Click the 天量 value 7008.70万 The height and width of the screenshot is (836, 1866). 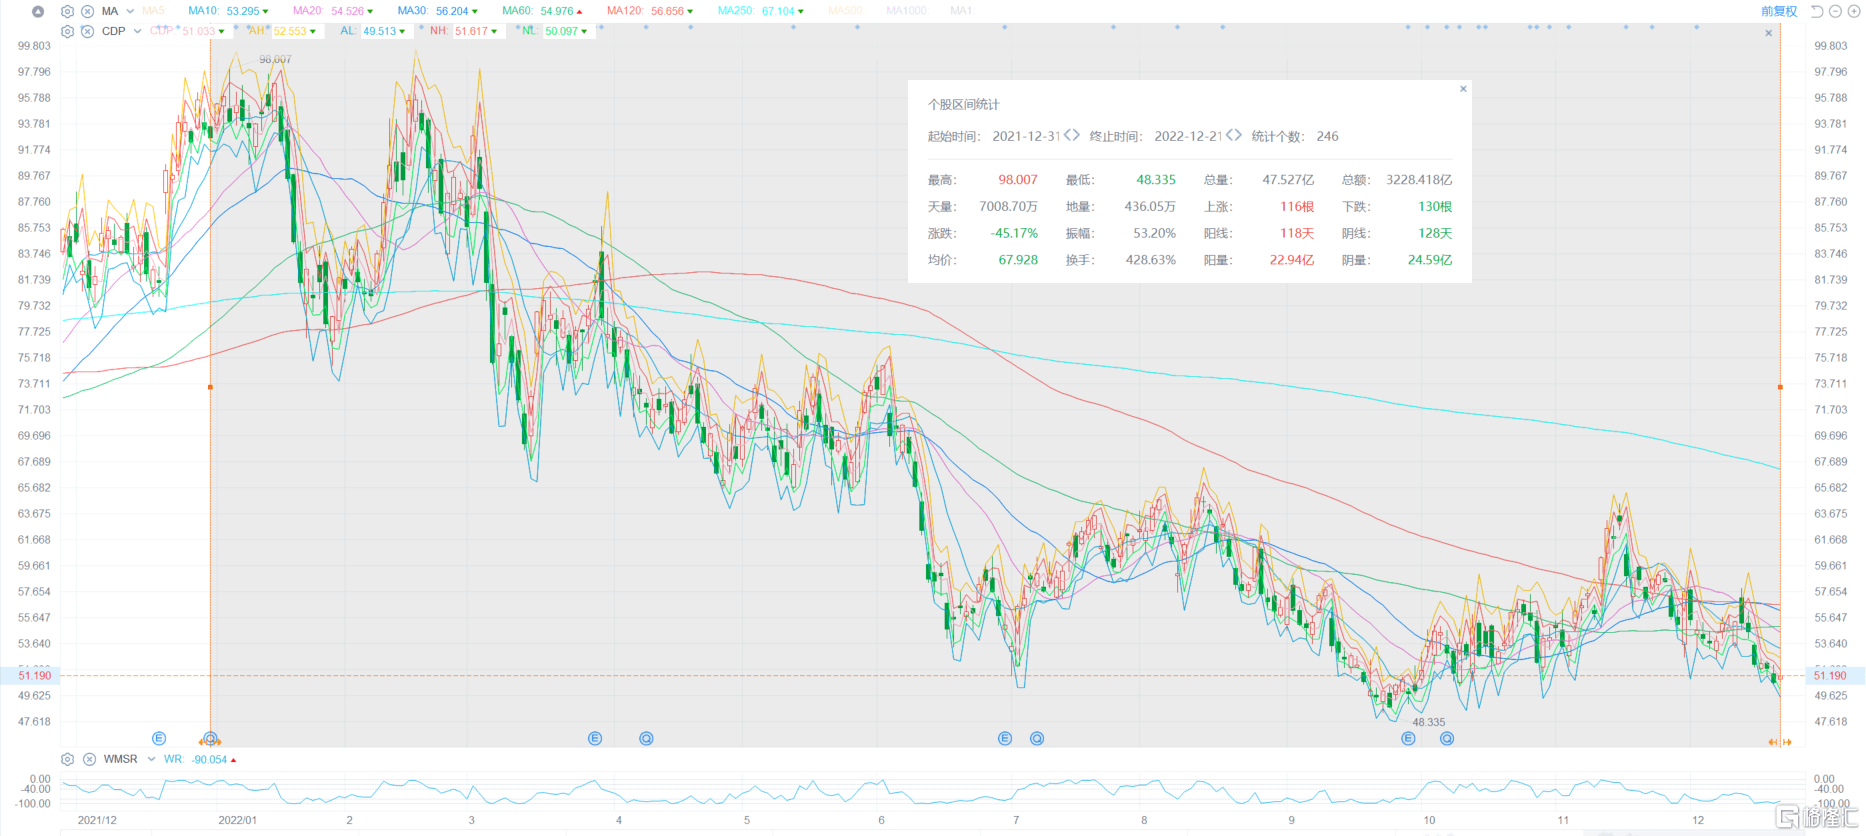click(1008, 206)
